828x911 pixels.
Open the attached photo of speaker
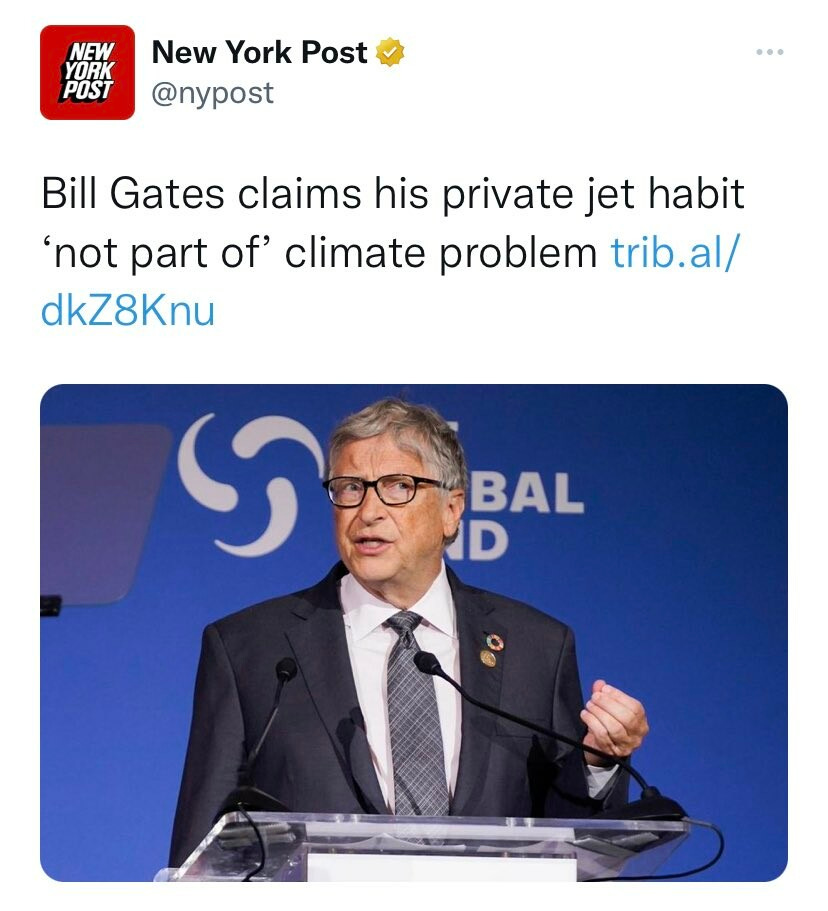[414, 633]
